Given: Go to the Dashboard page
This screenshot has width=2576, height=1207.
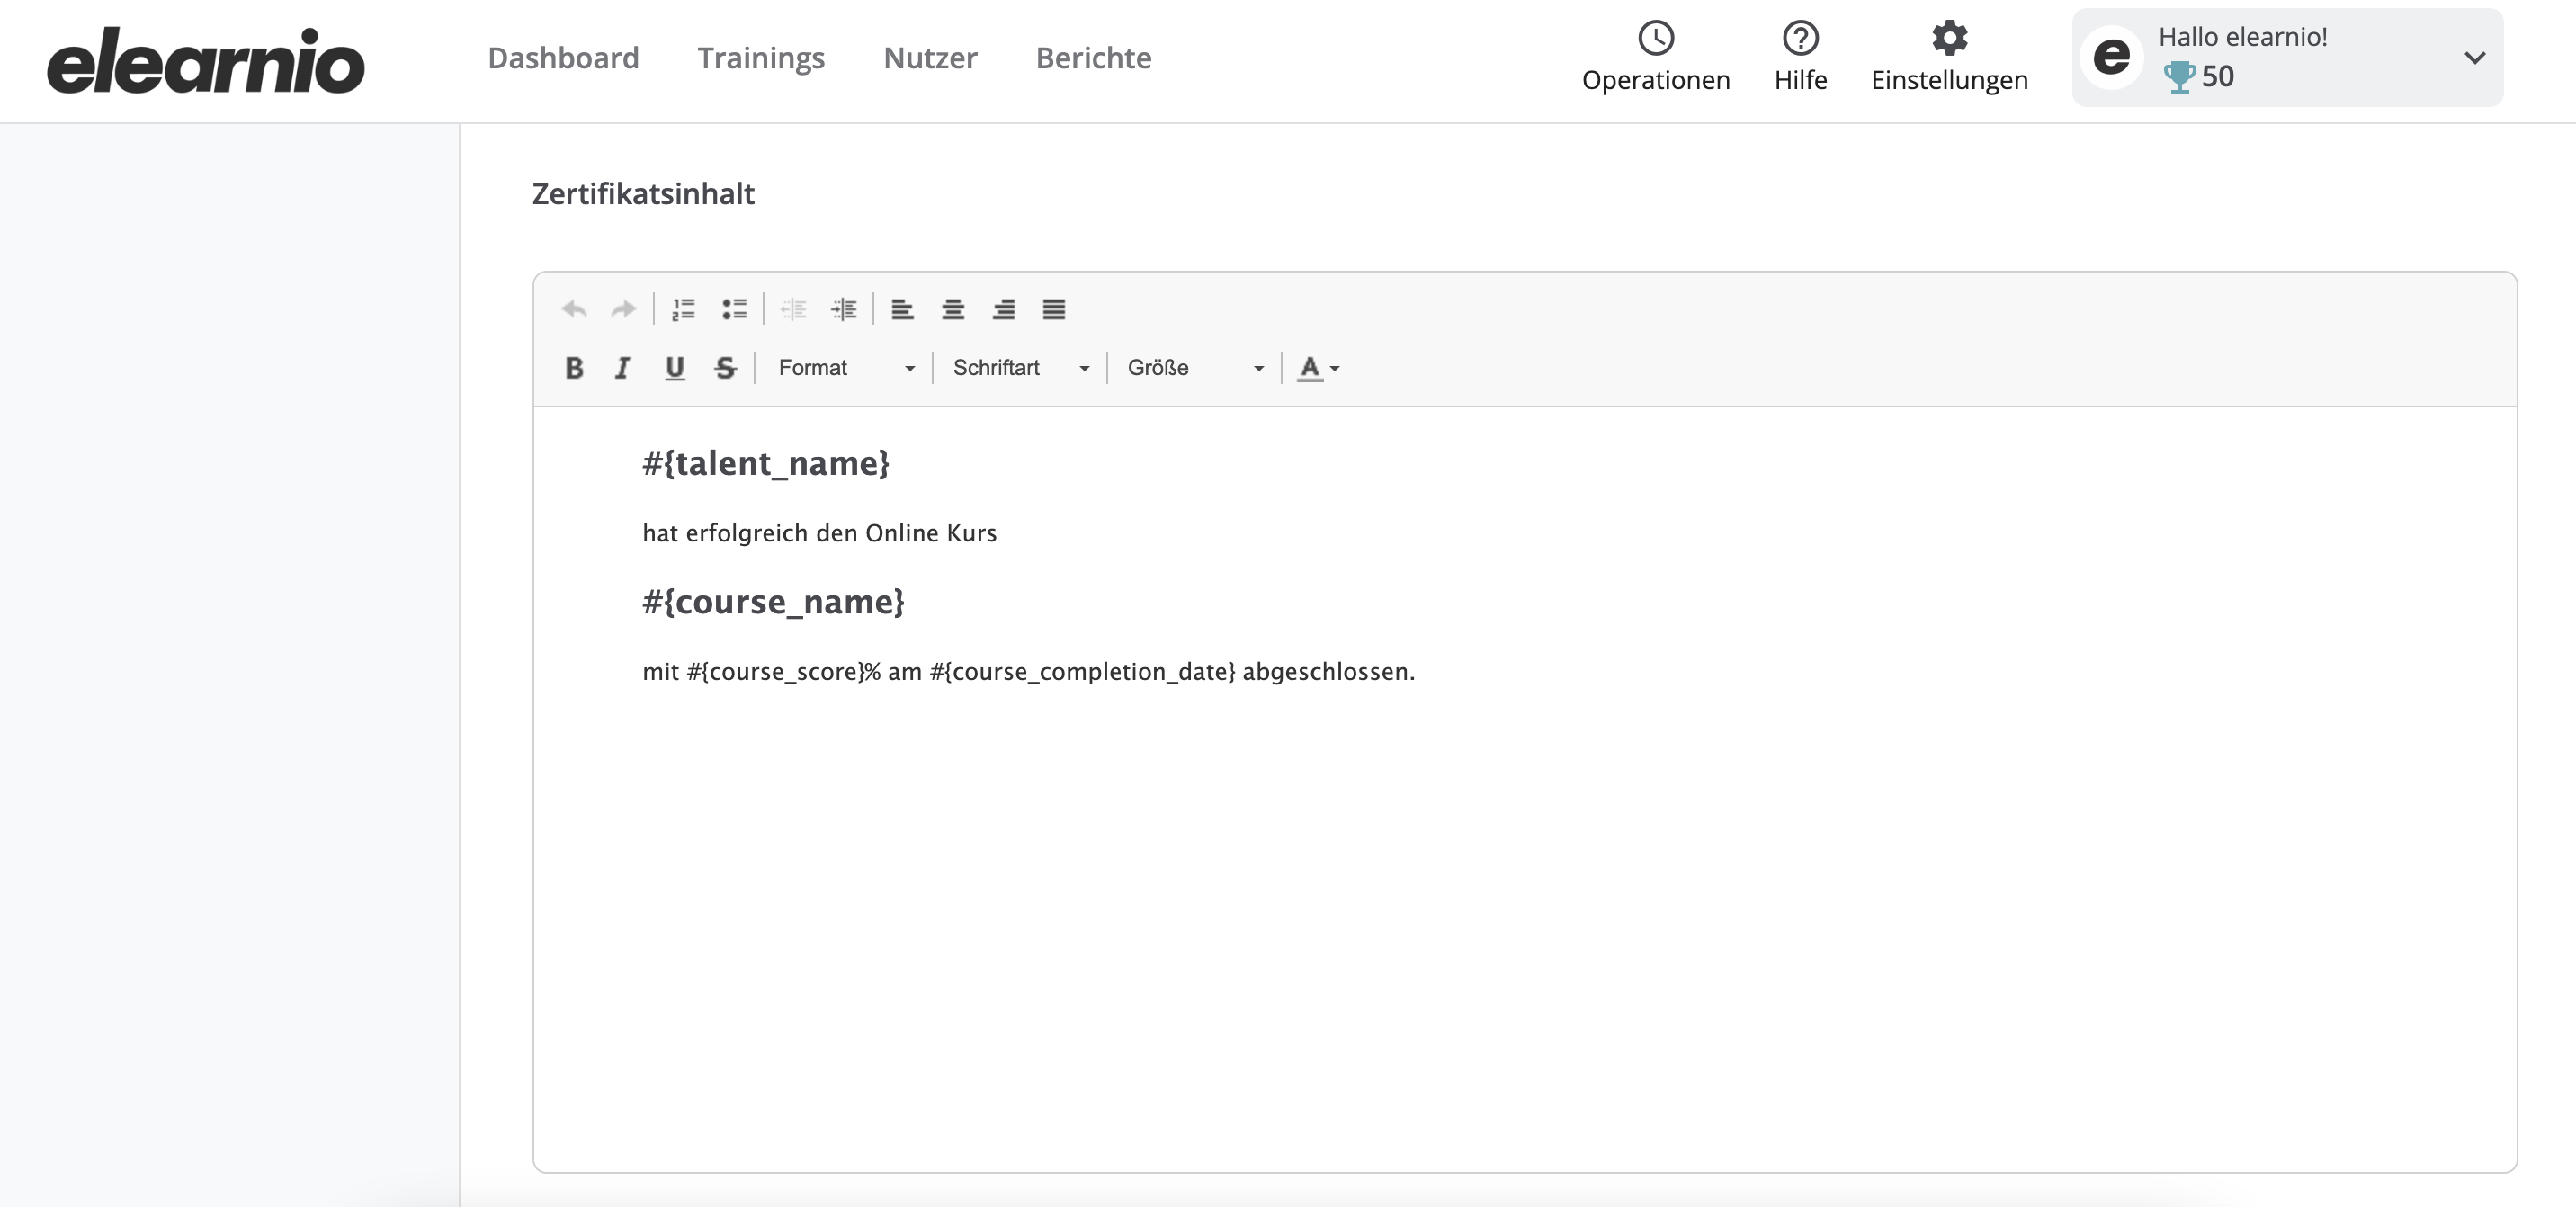Looking at the screenshot, I should (563, 58).
